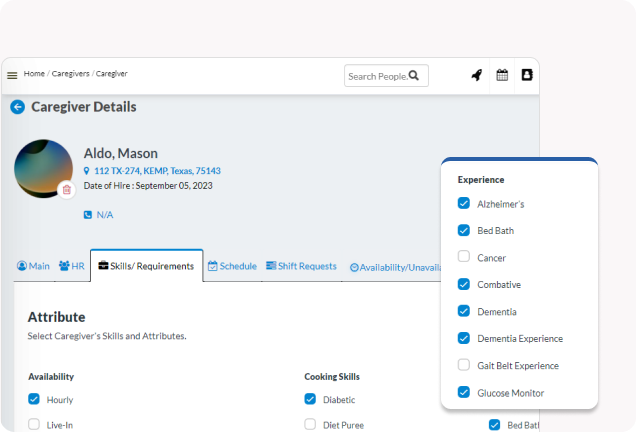Click the blue back arrow icon
The height and width of the screenshot is (432, 636).
click(17, 107)
